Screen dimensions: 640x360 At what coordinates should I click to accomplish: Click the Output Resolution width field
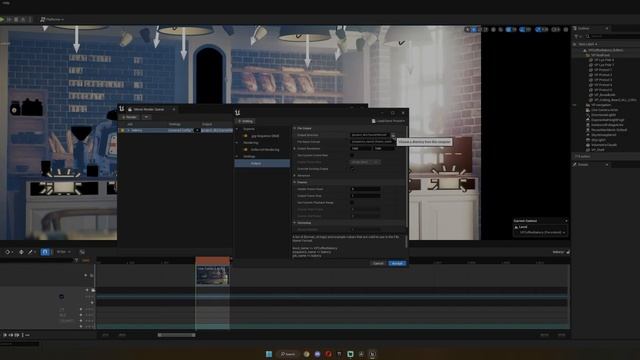[361, 149]
